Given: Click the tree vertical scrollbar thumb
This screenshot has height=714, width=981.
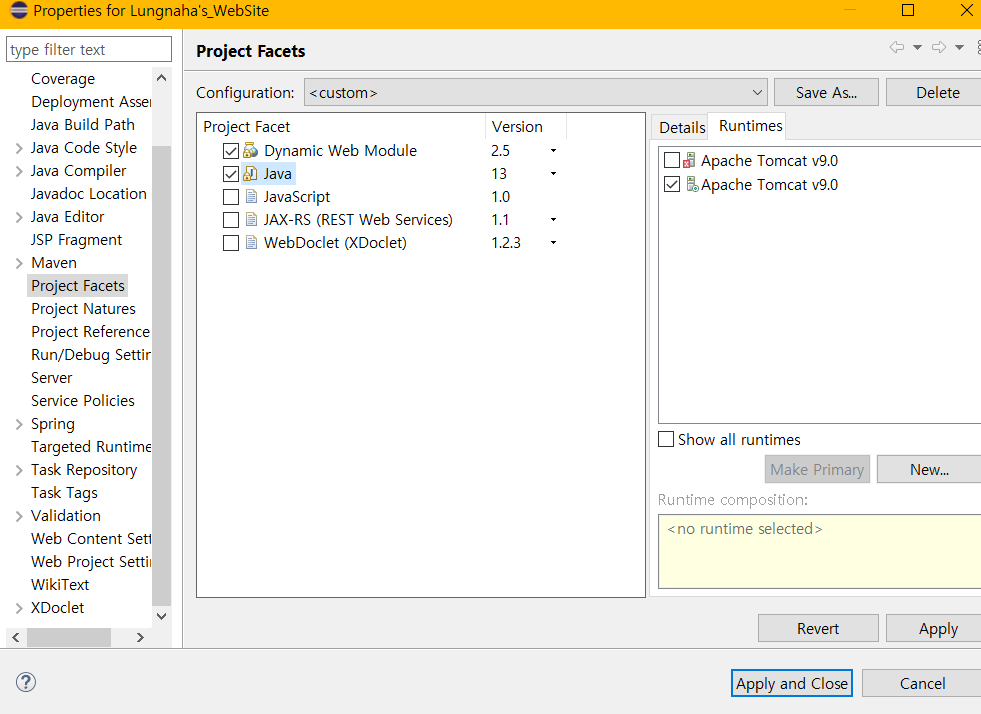Looking at the screenshot, I should coord(161,375).
